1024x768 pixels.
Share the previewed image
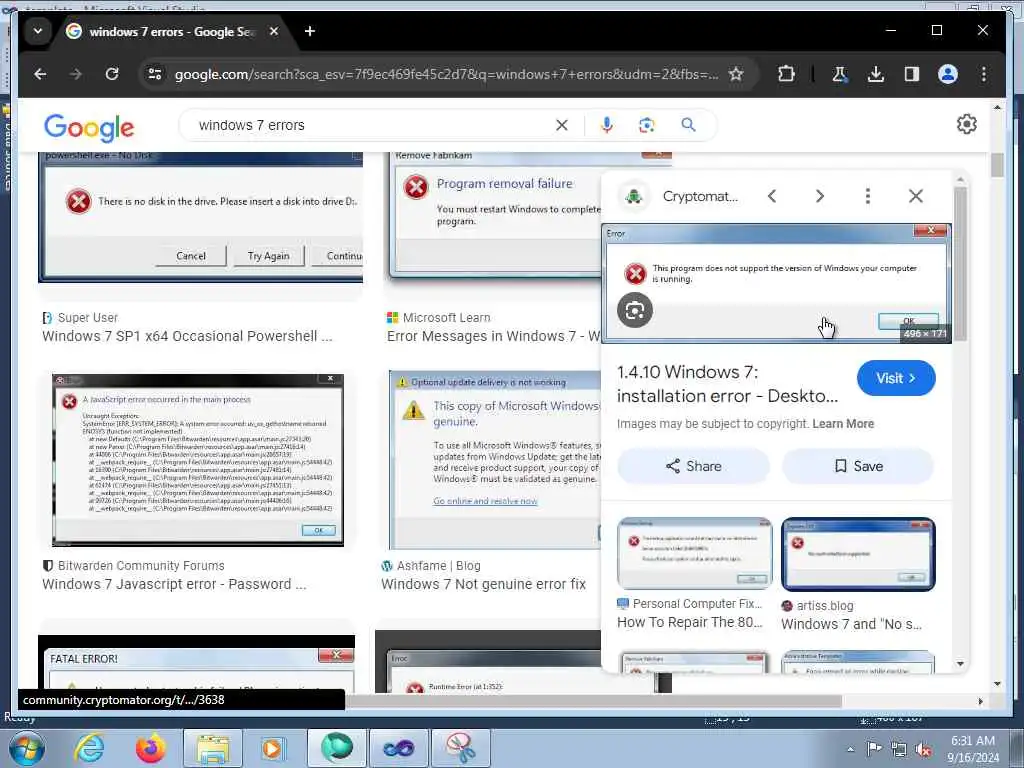pyautogui.click(x=694, y=466)
